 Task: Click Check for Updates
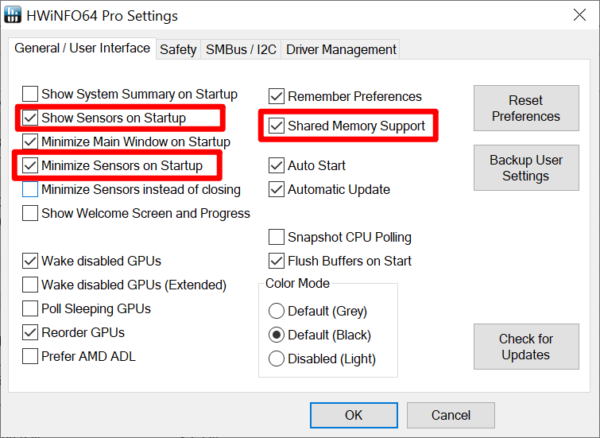526,347
